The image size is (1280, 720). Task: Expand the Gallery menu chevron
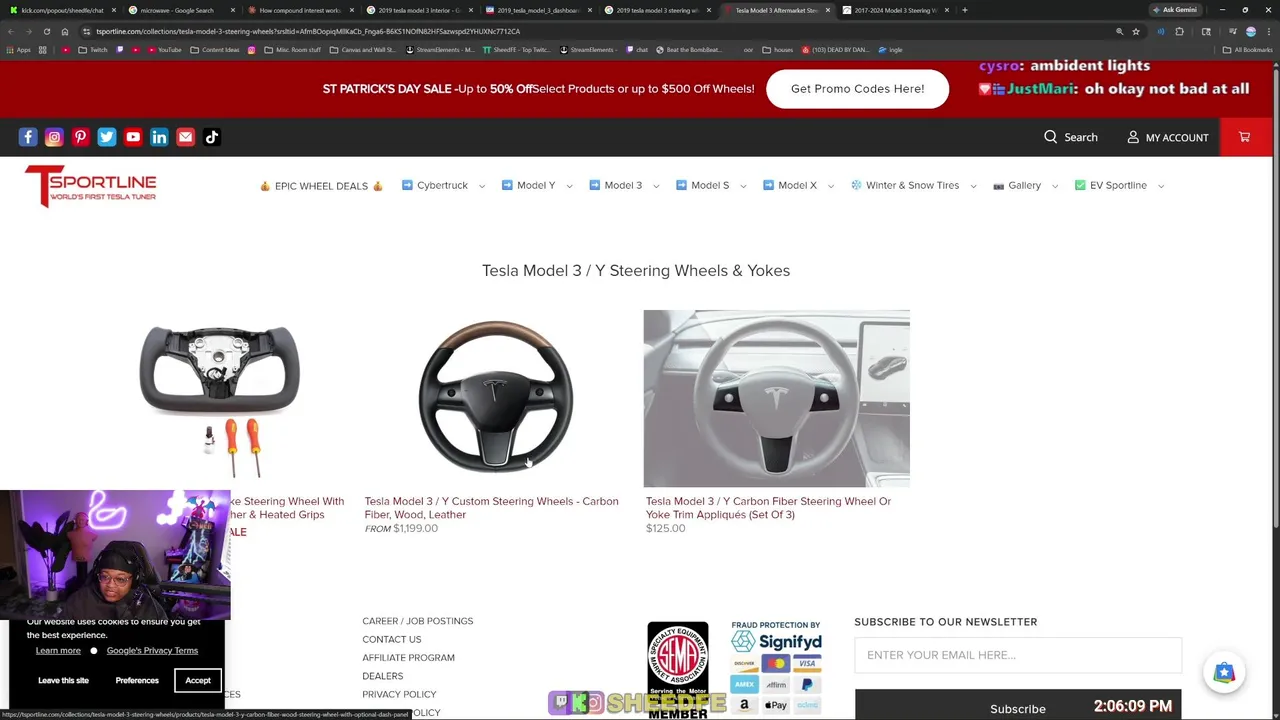(1055, 186)
